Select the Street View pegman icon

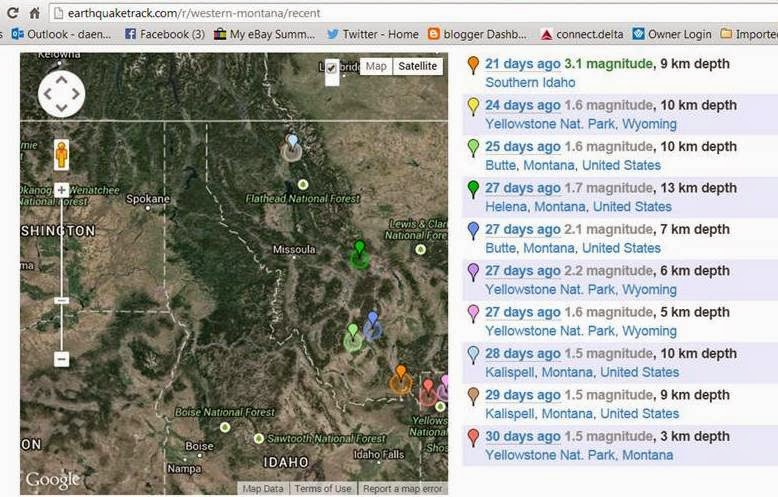pyautogui.click(x=62, y=155)
